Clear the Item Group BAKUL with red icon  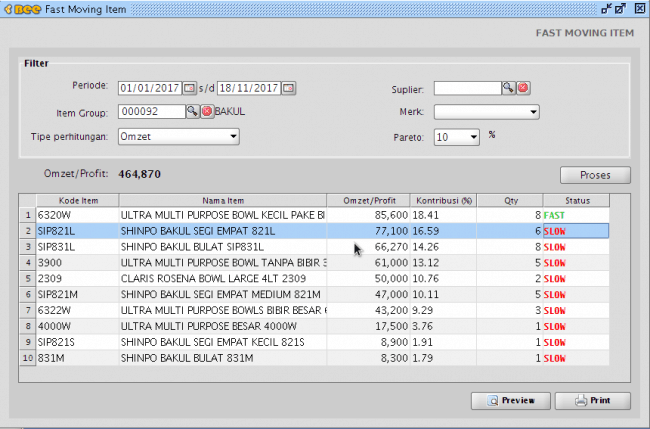[207, 111]
